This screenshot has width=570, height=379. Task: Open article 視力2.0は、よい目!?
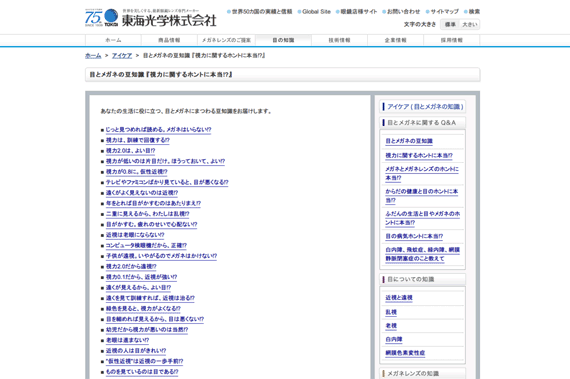click(x=131, y=151)
